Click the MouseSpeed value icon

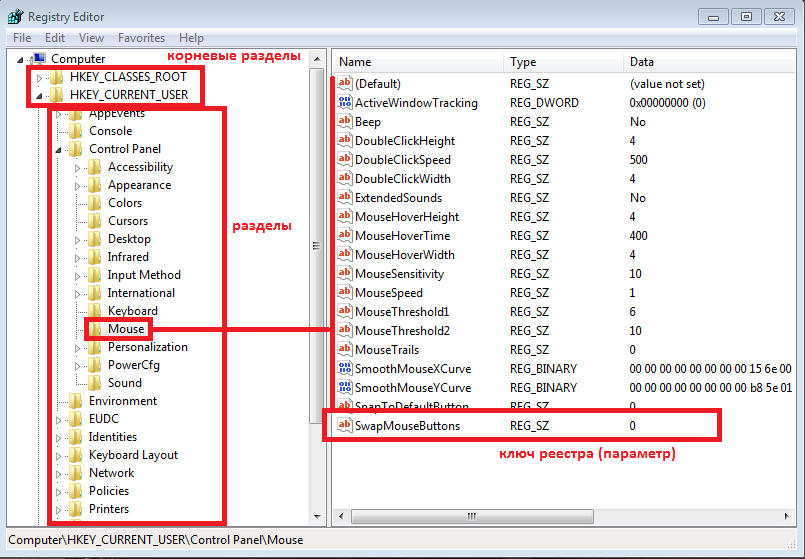[x=344, y=292]
